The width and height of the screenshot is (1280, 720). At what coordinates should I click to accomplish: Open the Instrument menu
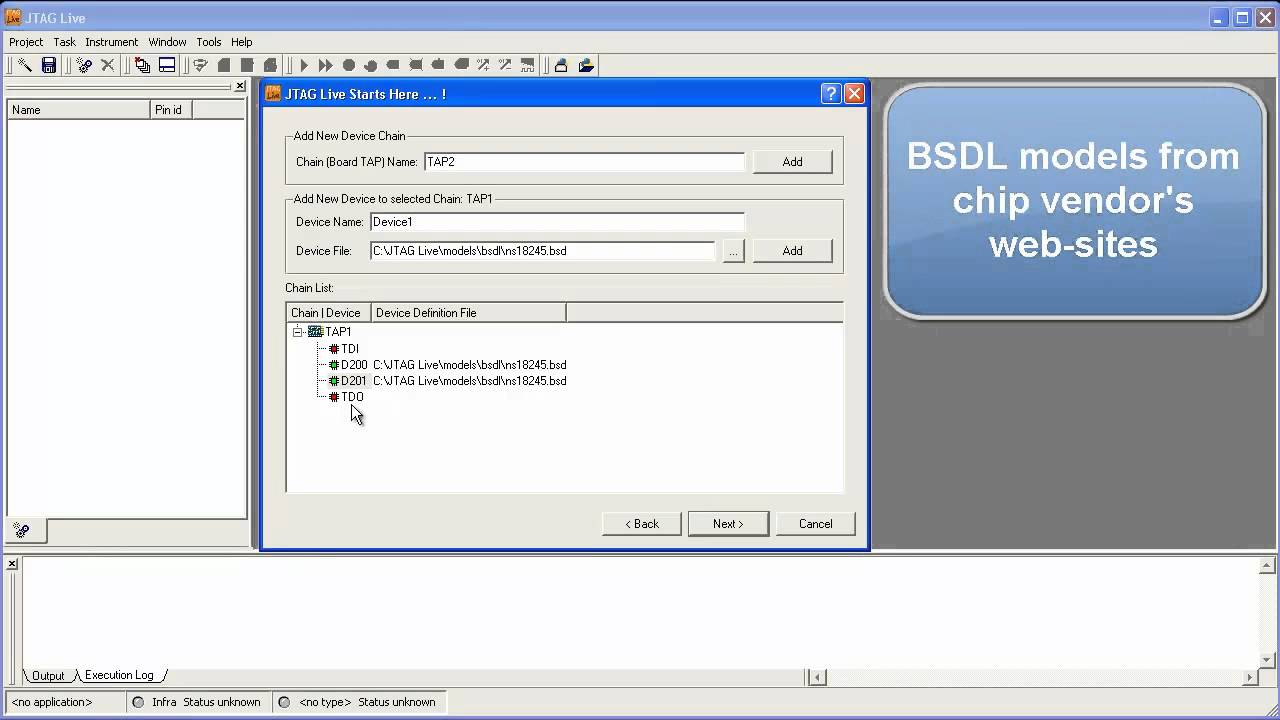point(111,42)
